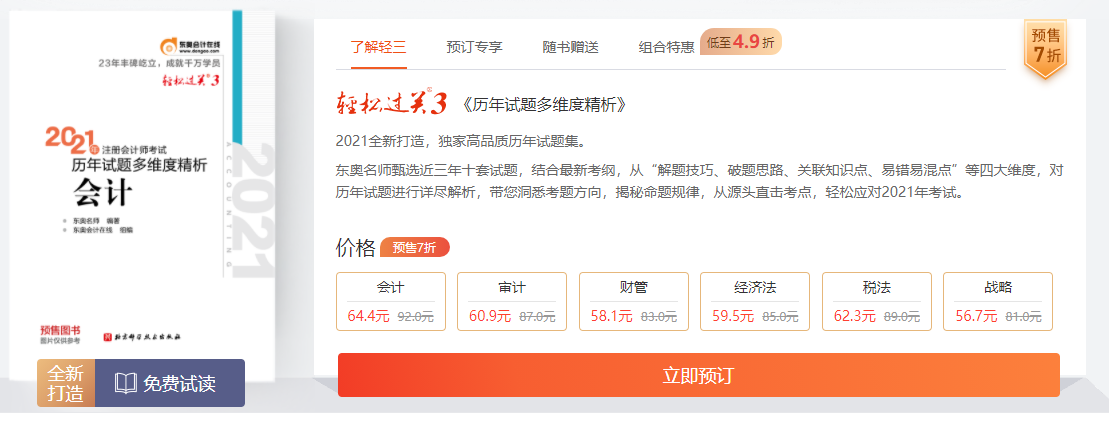Click the 低至4.9折 discount badge

[740, 42]
